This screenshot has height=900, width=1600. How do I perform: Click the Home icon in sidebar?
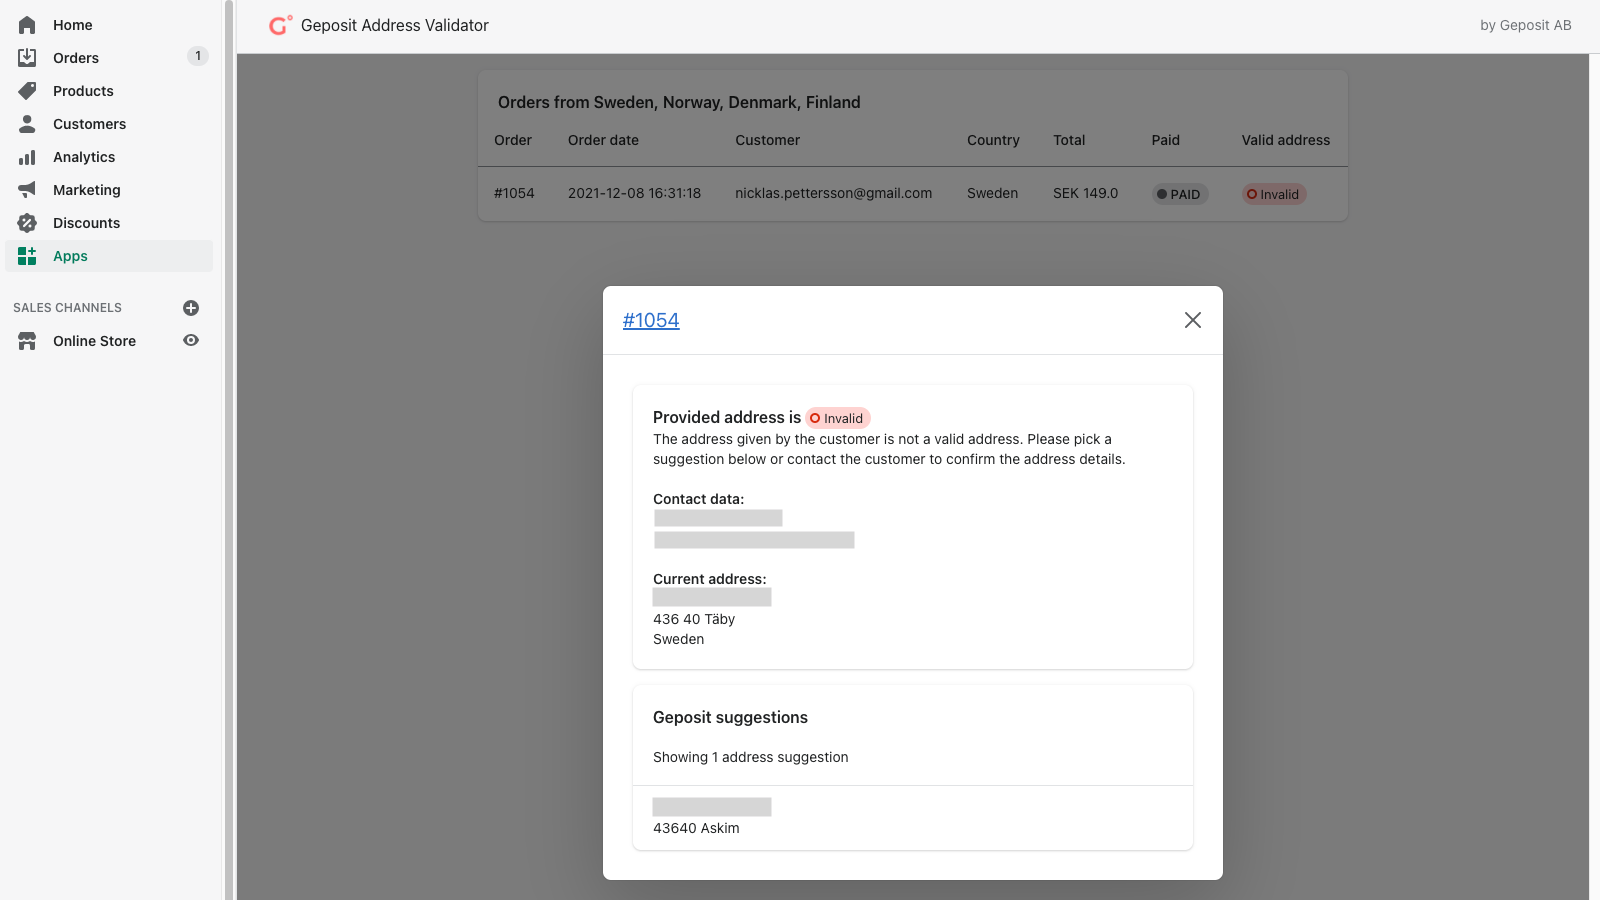click(x=27, y=25)
